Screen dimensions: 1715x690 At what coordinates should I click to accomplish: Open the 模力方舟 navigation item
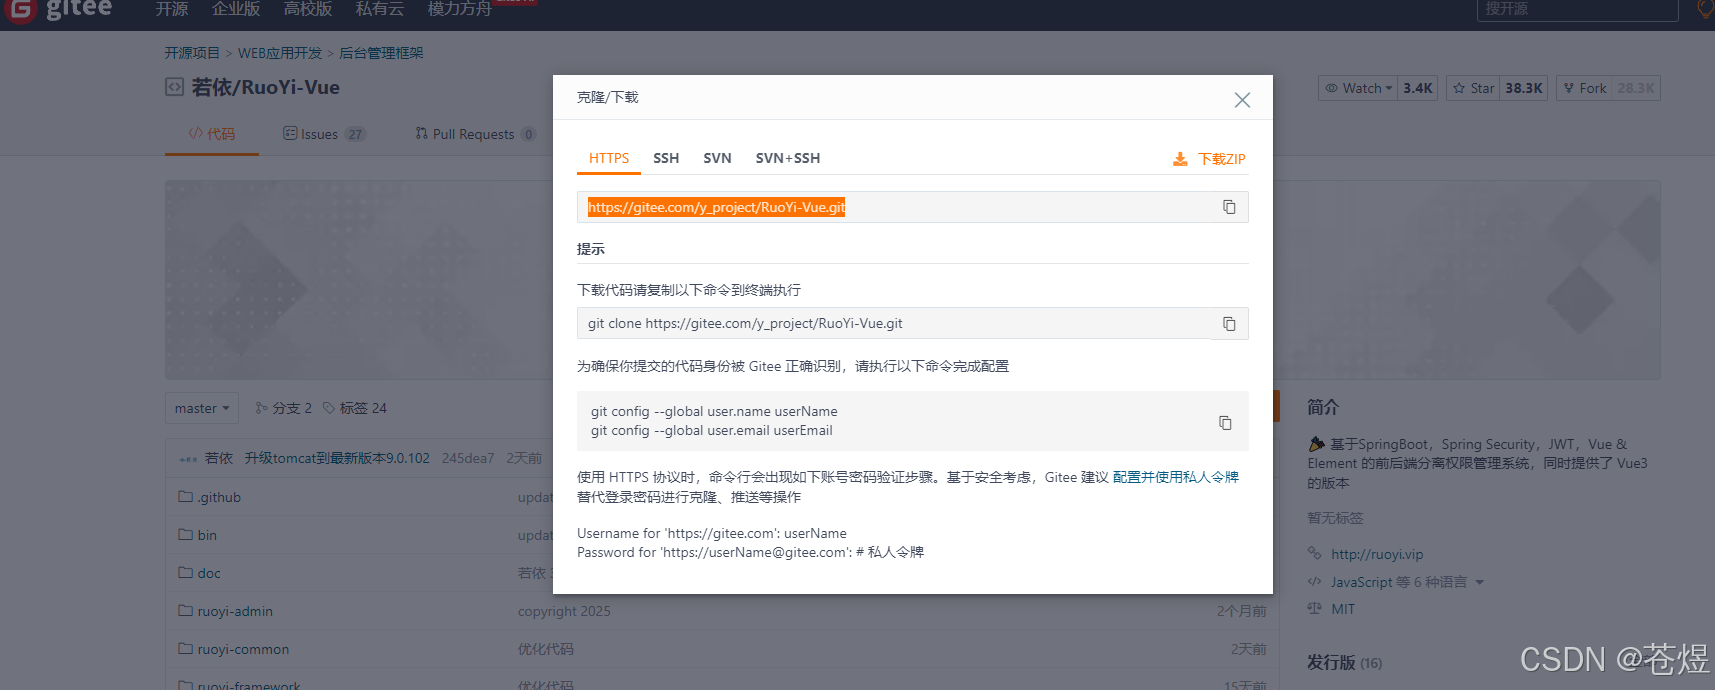pos(460,9)
